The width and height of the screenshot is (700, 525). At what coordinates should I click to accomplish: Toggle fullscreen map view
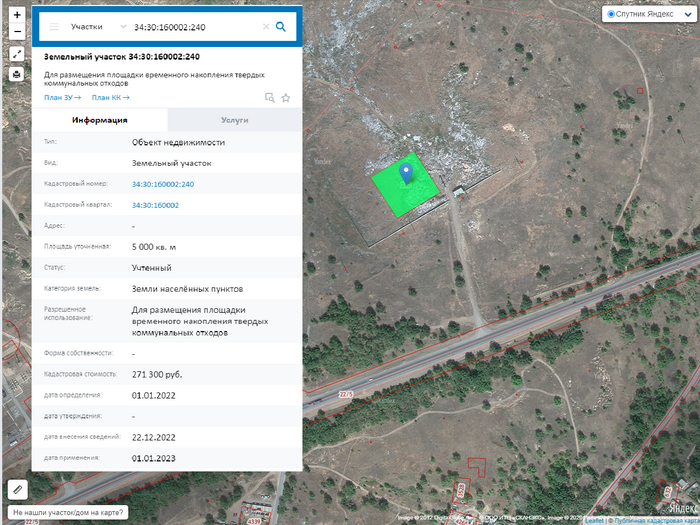point(17,54)
